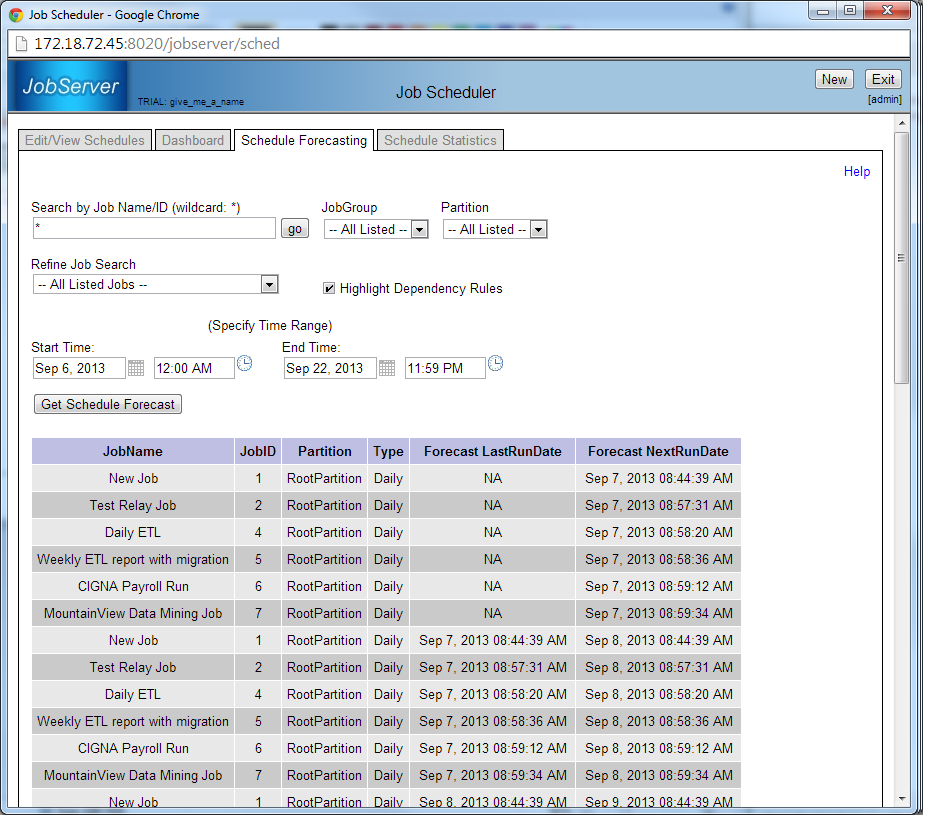The width and height of the screenshot is (926, 816).
Task: Click the New button in header
Action: 833,80
